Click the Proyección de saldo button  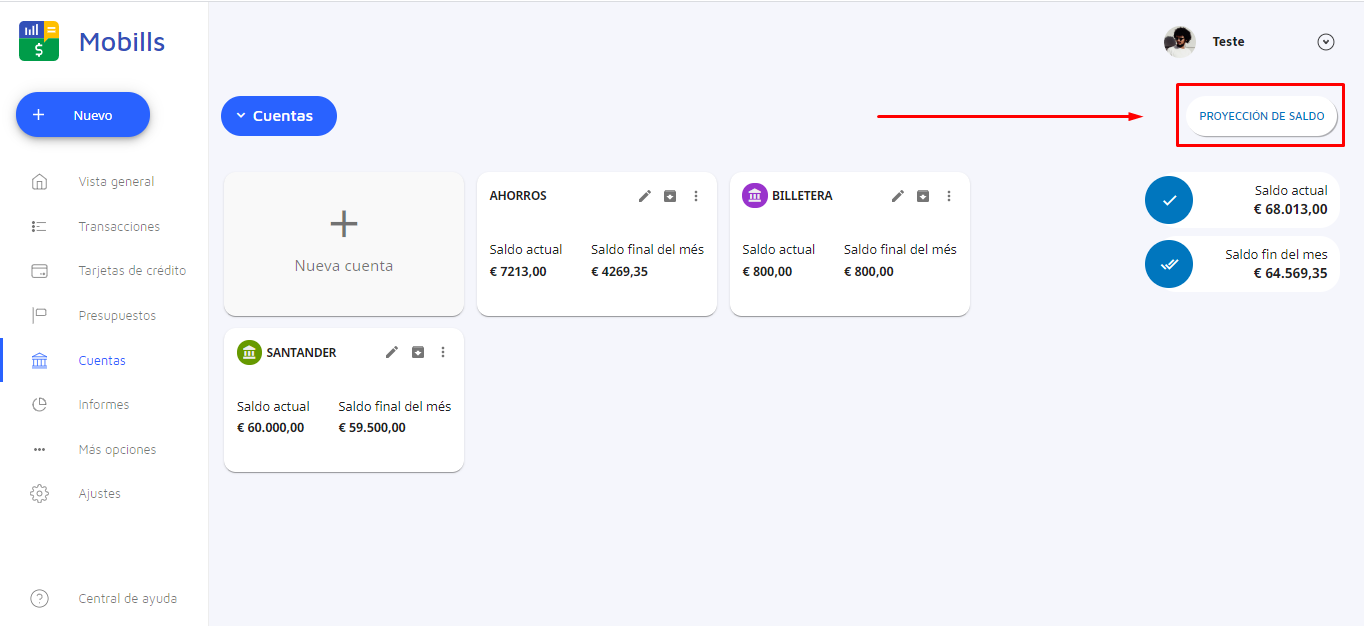point(1261,116)
